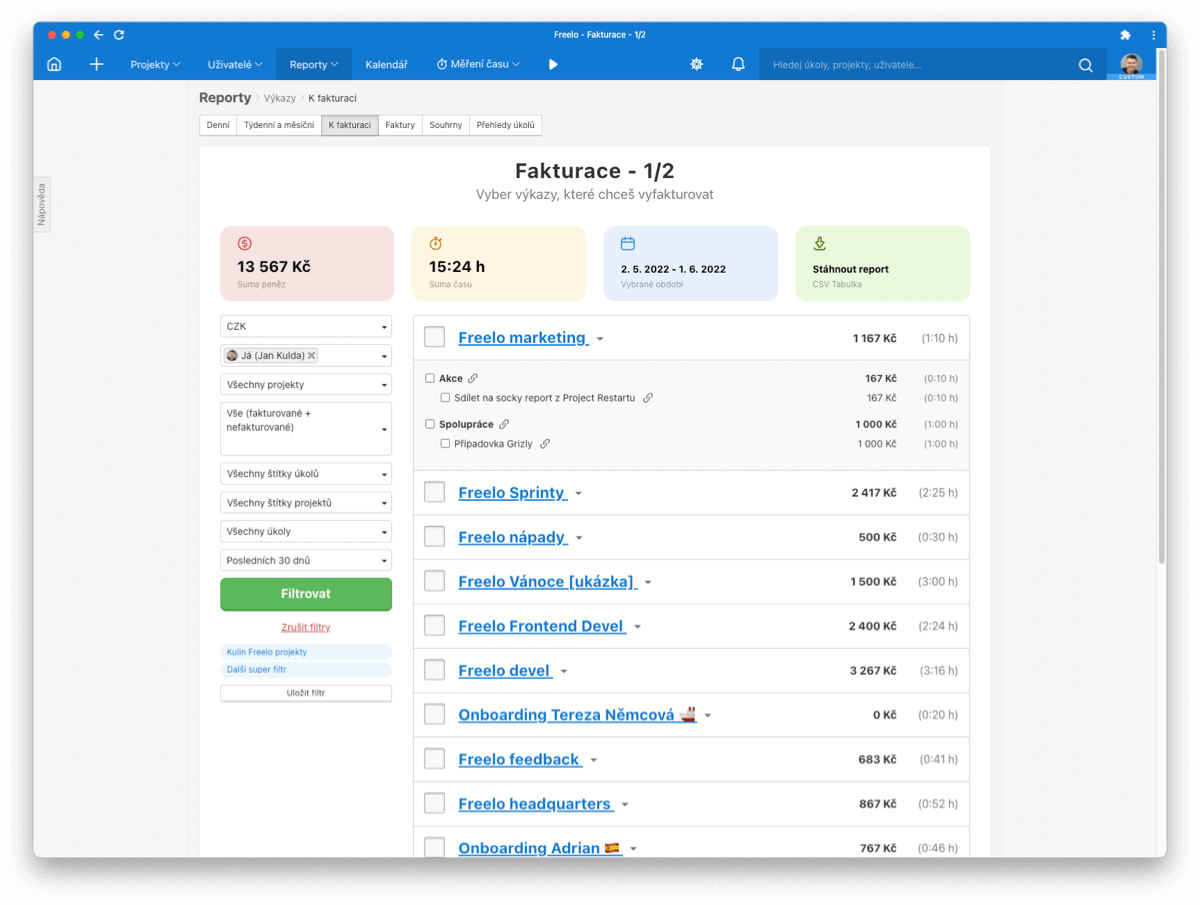The height and width of the screenshot is (905, 1200).
Task: Expand the Freelo nápady row arrow
Action: pyautogui.click(x=579, y=539)
